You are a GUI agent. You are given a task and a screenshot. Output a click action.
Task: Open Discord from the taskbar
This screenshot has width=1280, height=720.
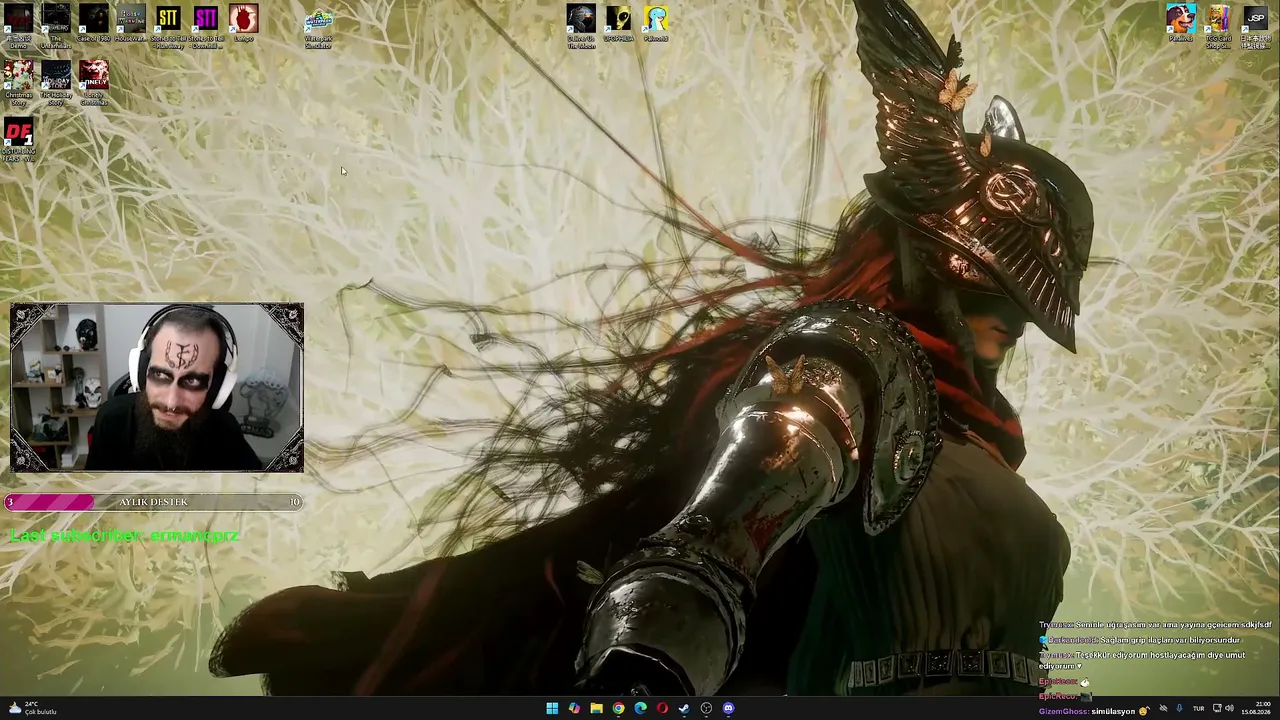[x=728, y=708]
